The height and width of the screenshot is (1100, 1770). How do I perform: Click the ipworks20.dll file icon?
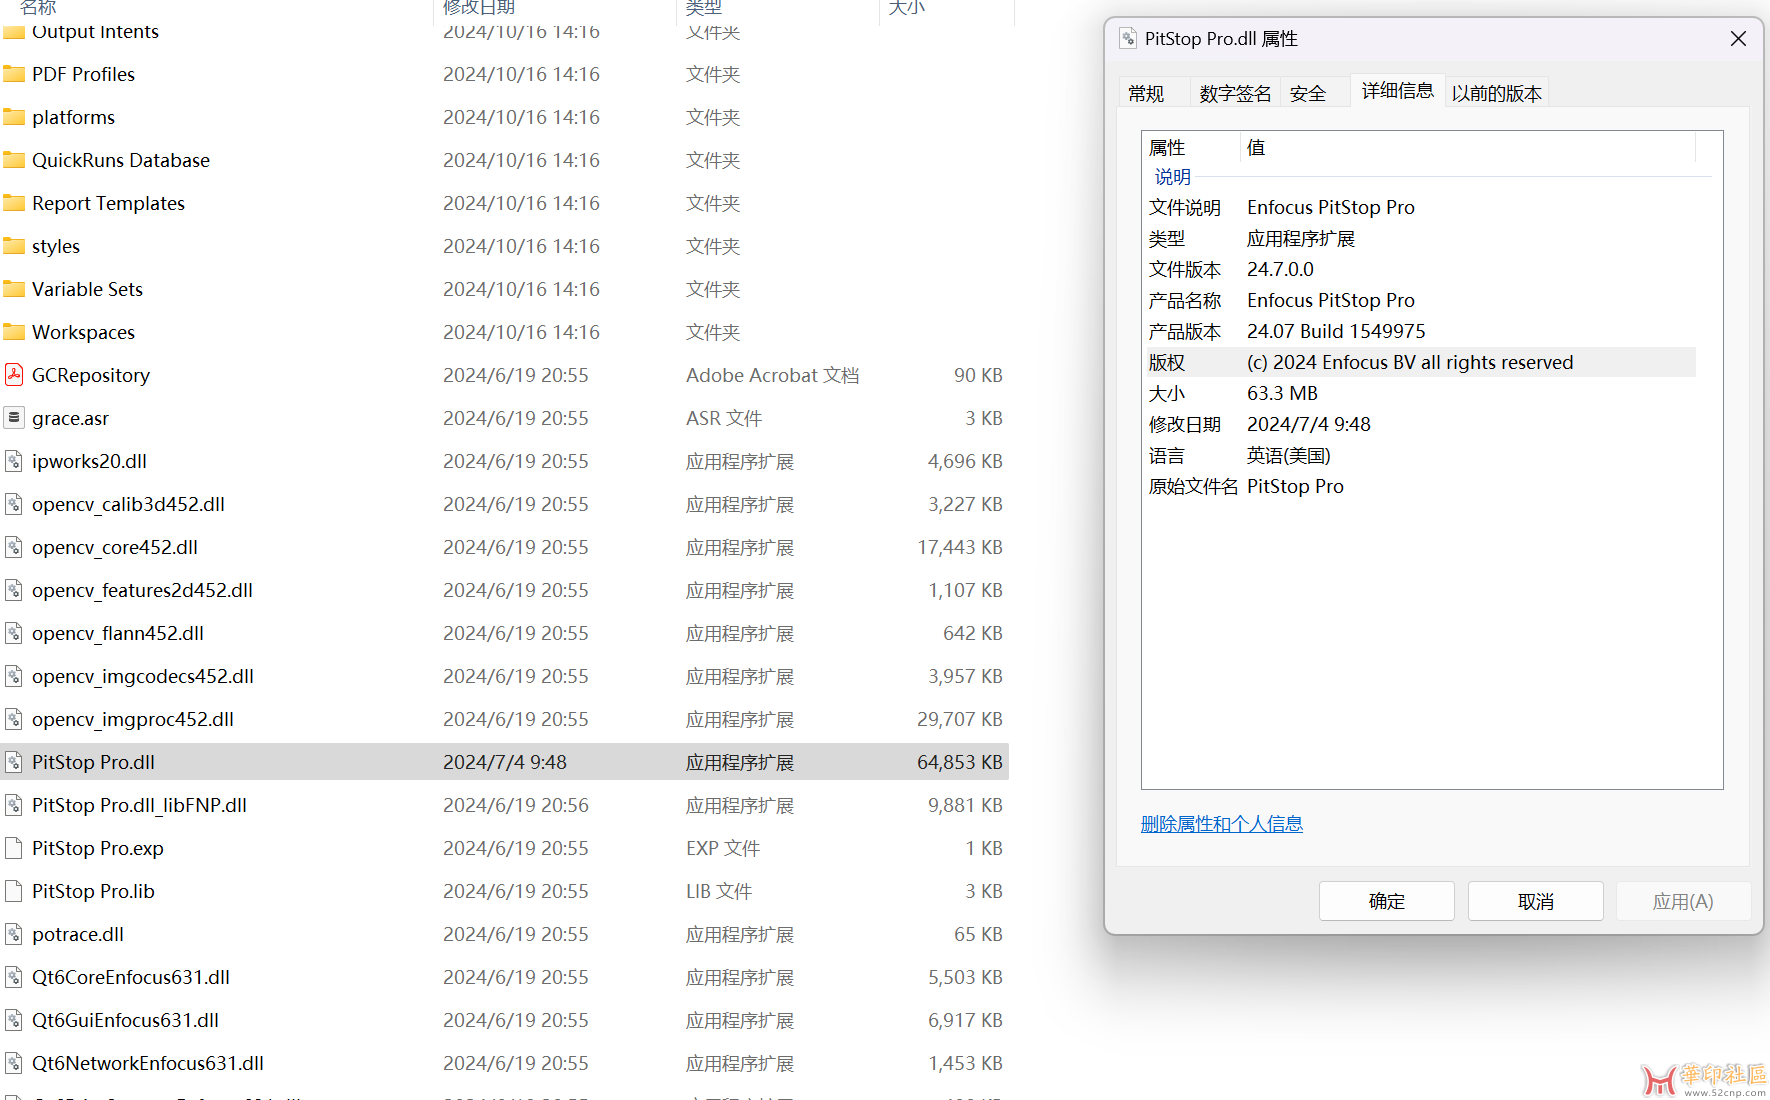14,461
